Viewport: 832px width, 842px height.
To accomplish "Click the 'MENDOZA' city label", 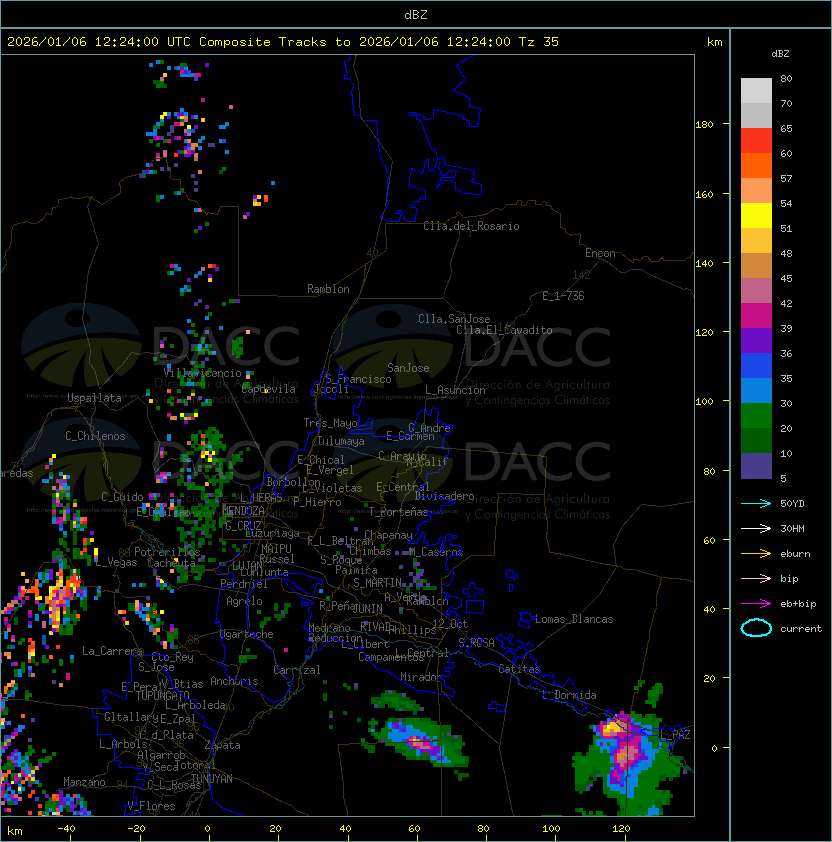I will pyautogui.click(x=243, y=511).
